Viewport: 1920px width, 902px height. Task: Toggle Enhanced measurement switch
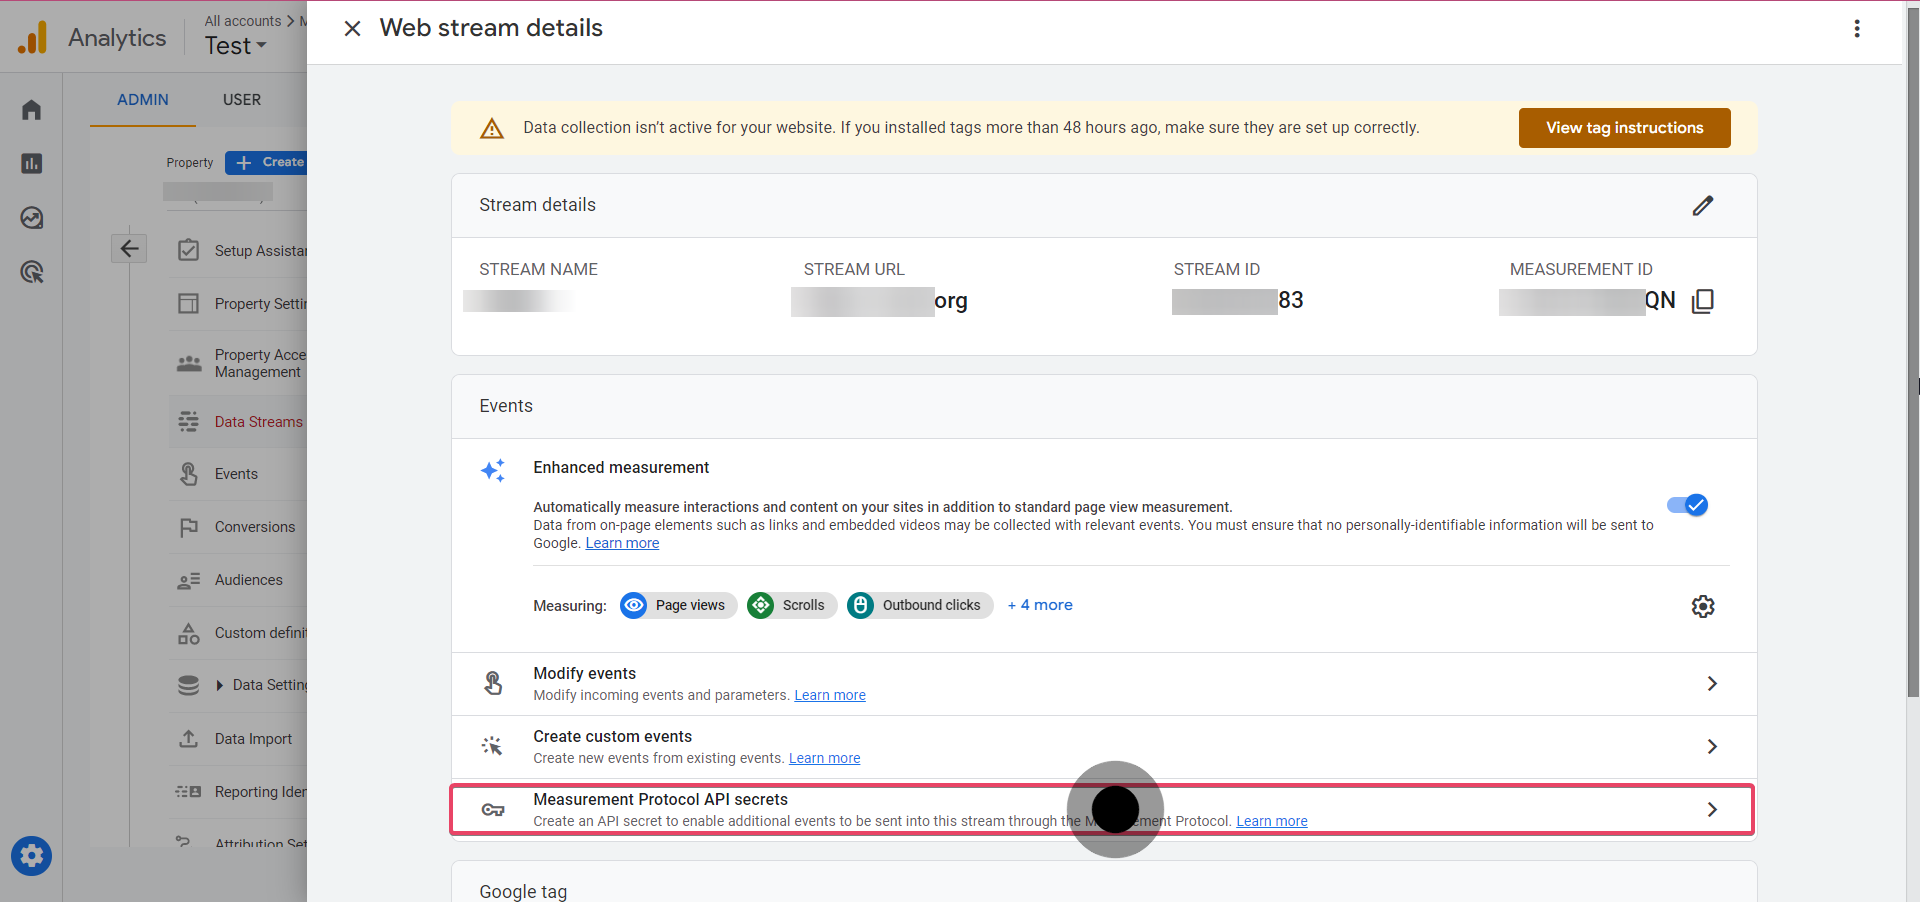(1688, 505)
